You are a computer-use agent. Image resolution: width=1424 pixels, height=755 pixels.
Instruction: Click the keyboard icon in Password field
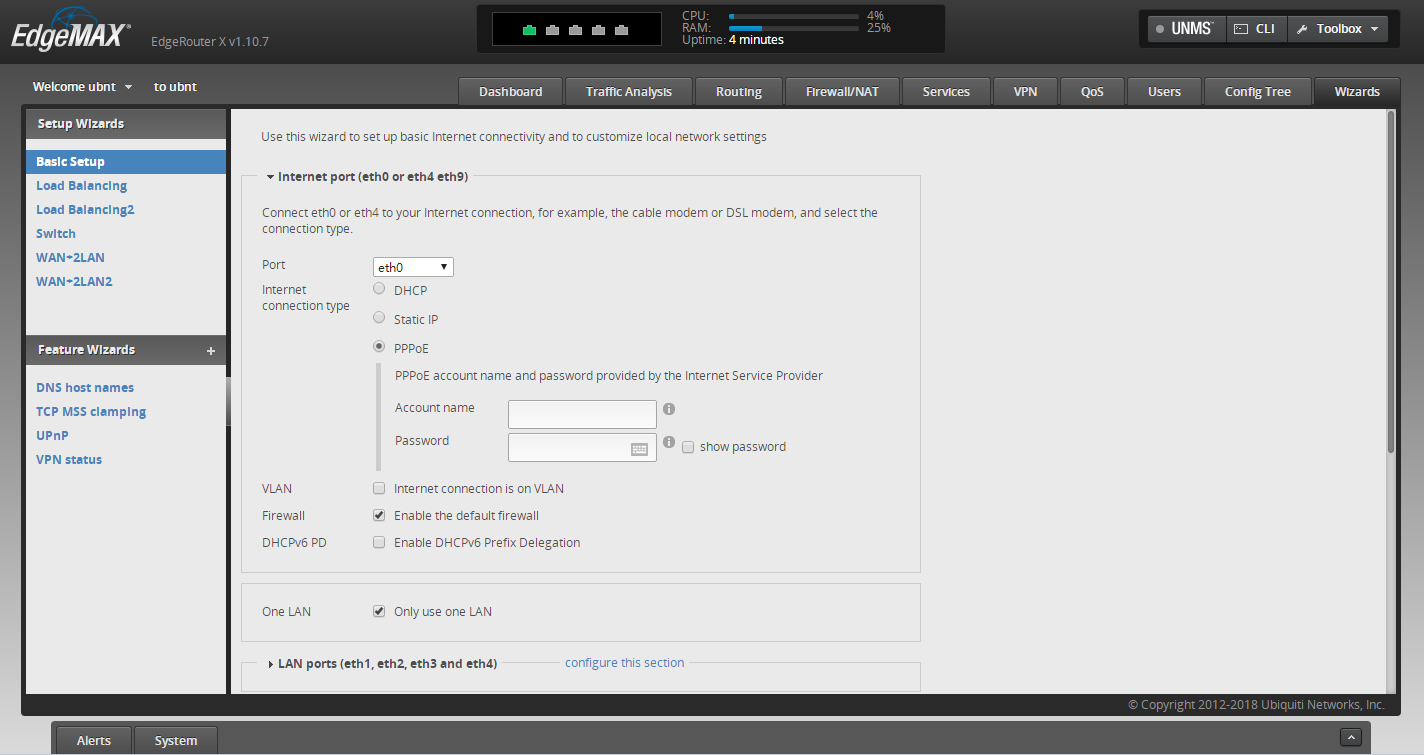click(x=640, y=449)
